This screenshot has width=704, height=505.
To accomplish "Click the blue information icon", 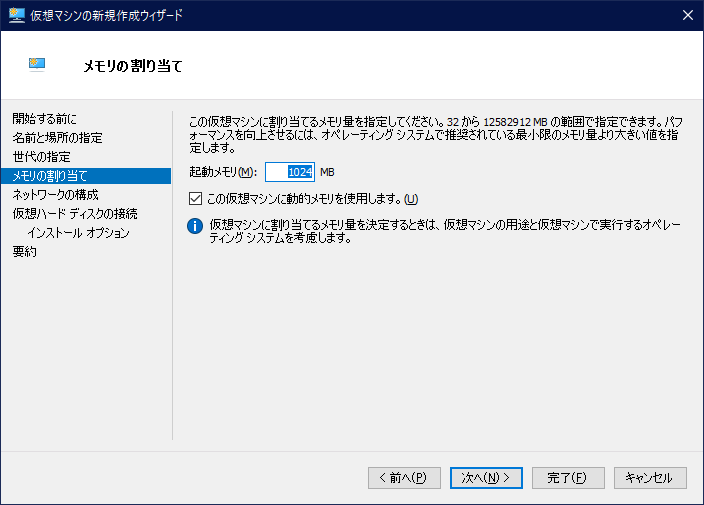I will click(x=195, y=226).
